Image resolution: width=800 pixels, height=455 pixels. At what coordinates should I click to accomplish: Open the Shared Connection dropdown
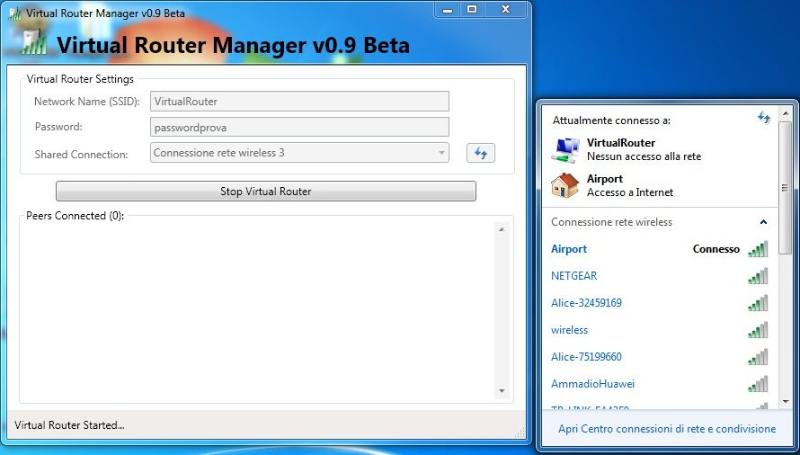point(299,153)
